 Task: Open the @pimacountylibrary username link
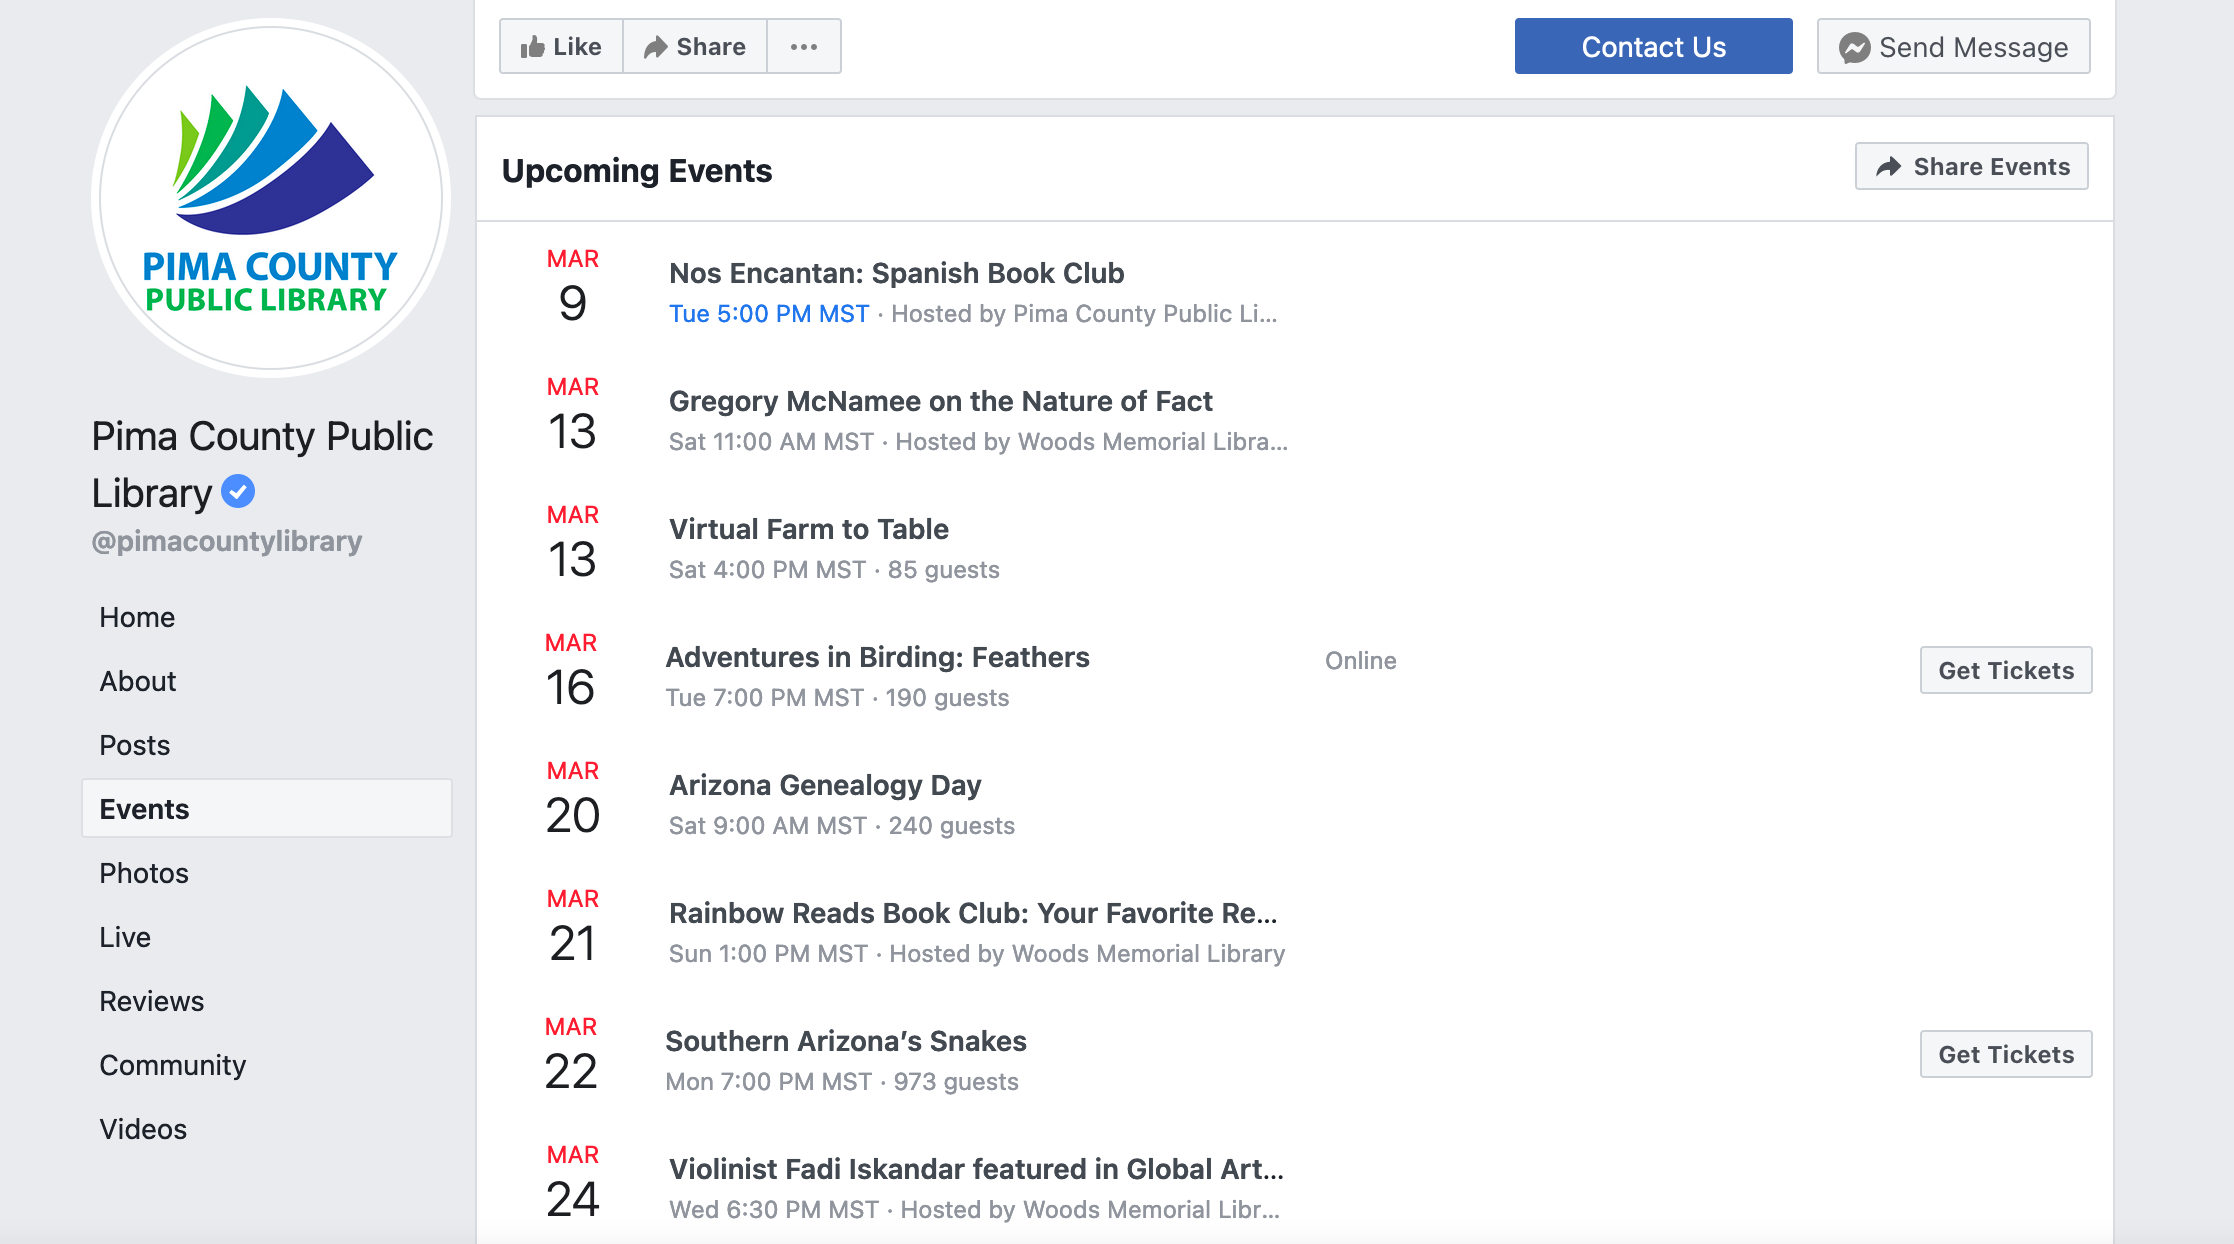point(226,541)
